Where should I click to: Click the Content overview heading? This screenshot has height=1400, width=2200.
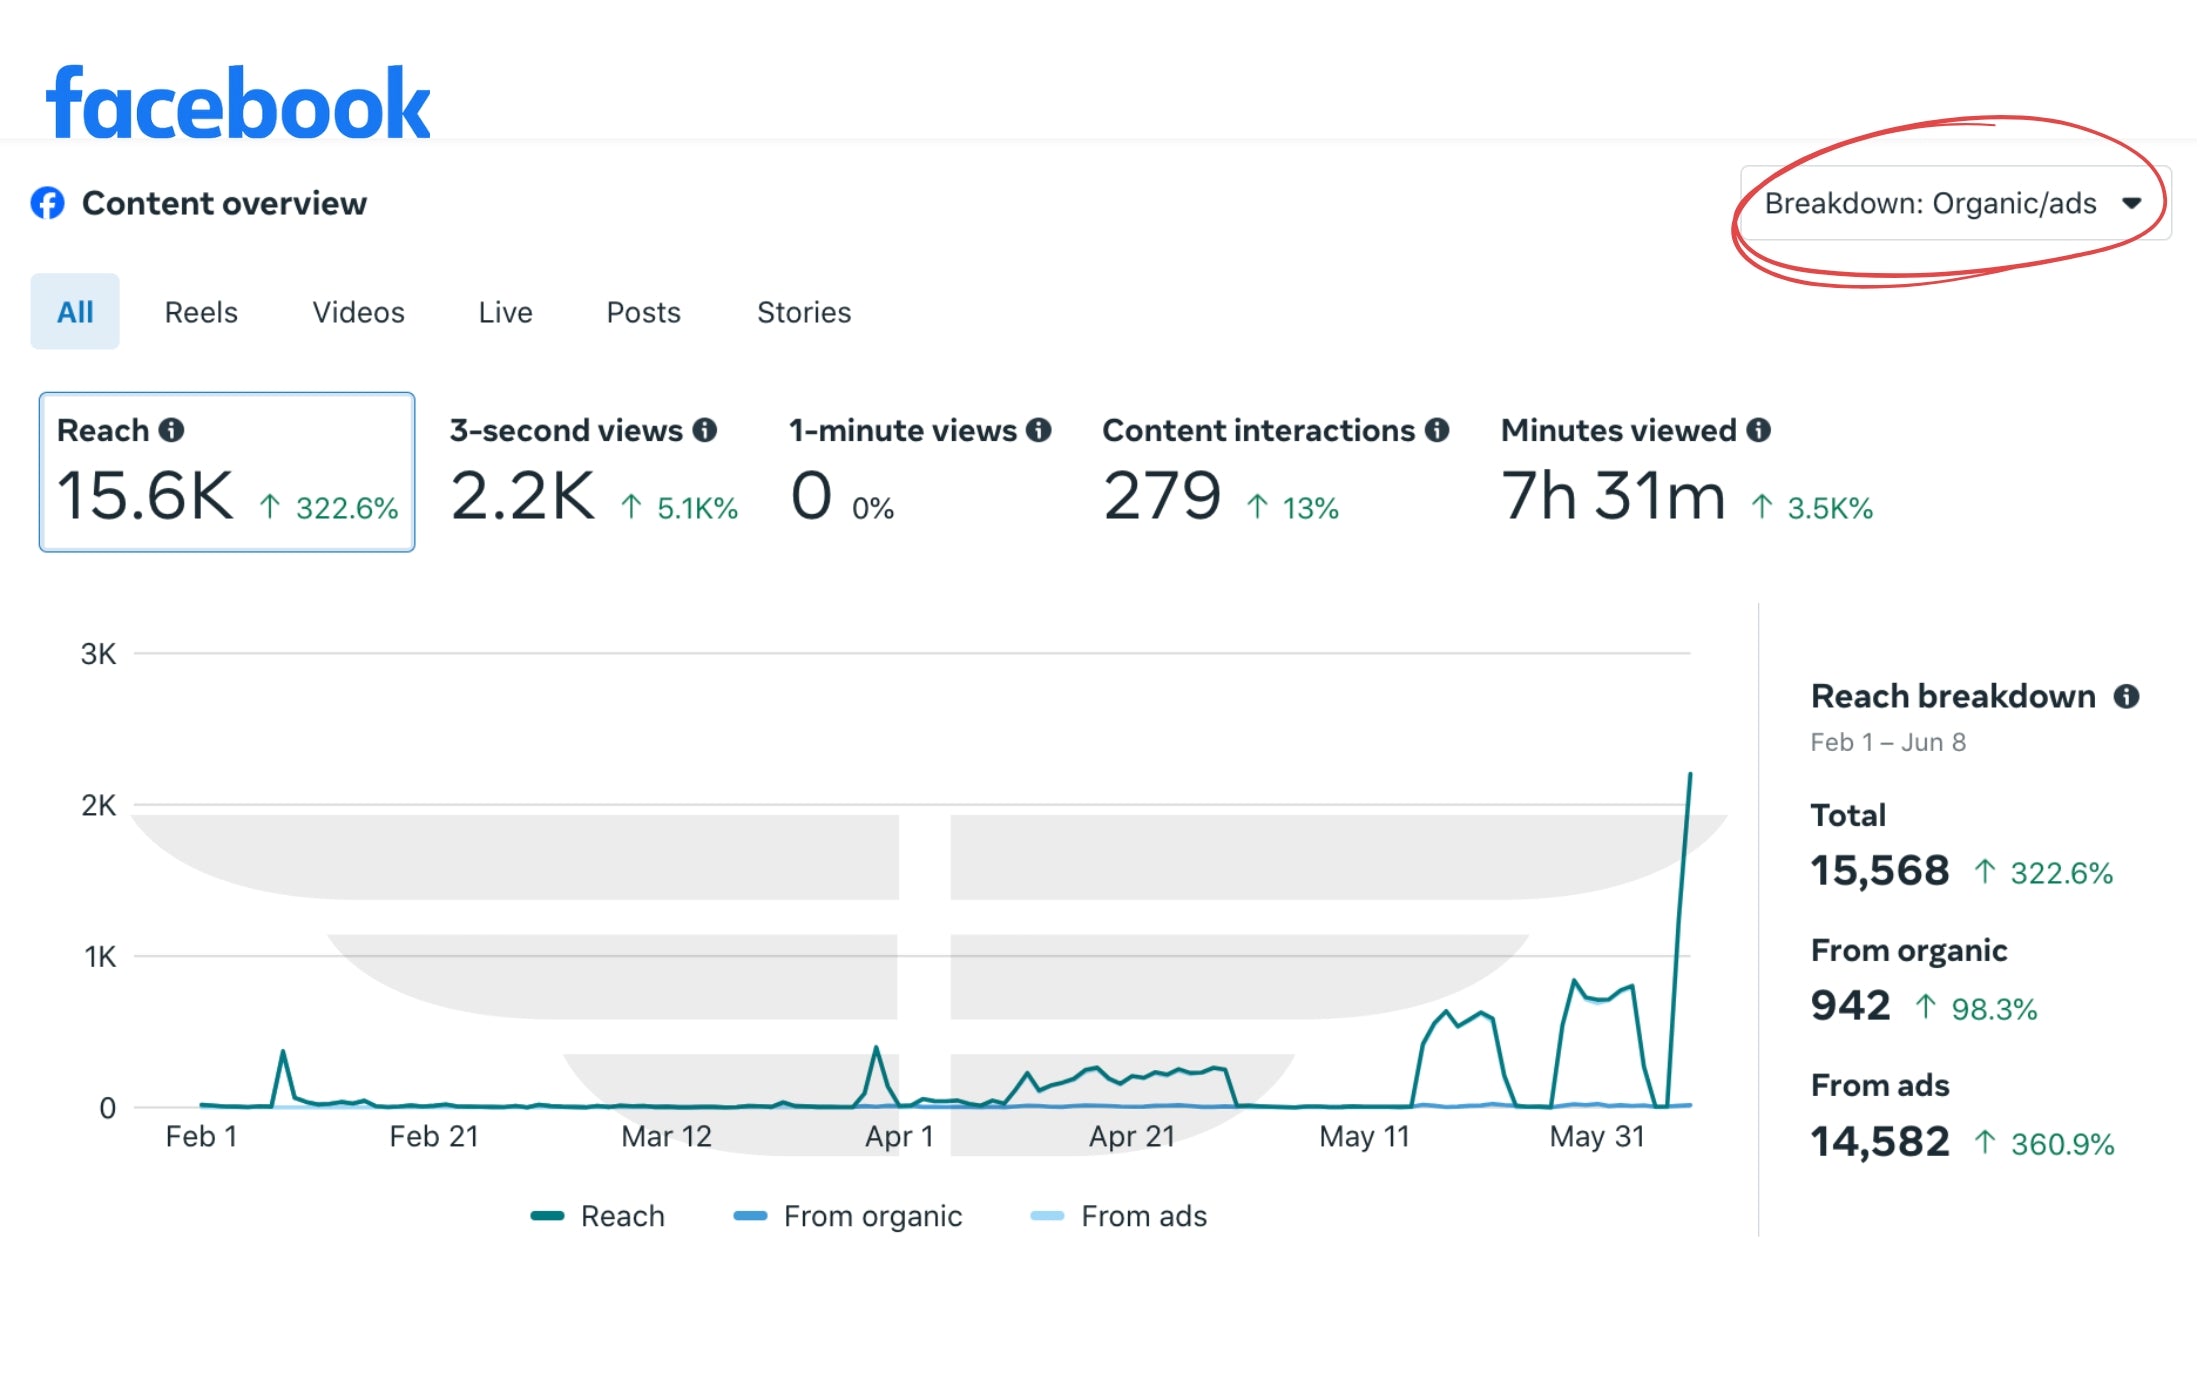[224, 203]
